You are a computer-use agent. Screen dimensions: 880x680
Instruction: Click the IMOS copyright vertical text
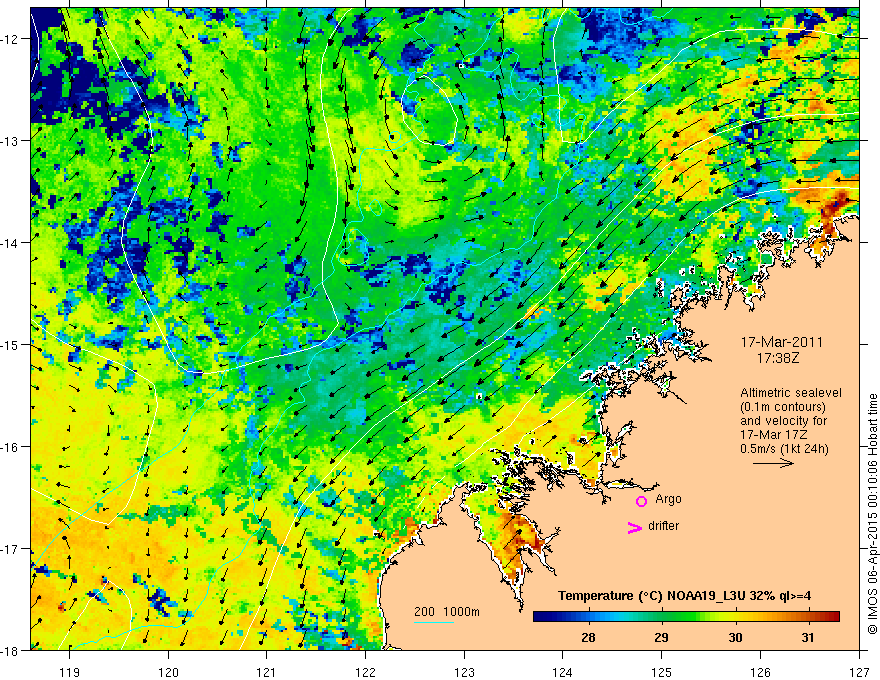point(872,514)
